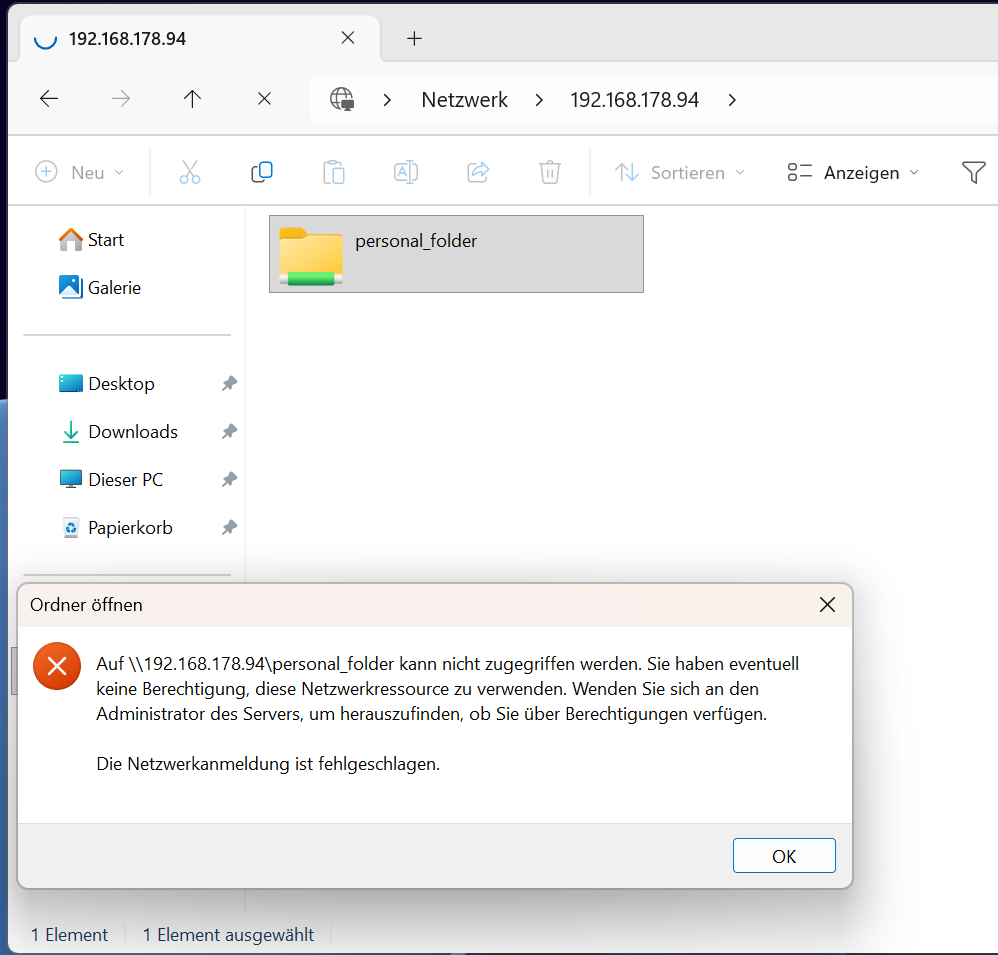Click the network globe icon in the address bar
The height and width of the screenshot is (955, 998).
[342, 99]
